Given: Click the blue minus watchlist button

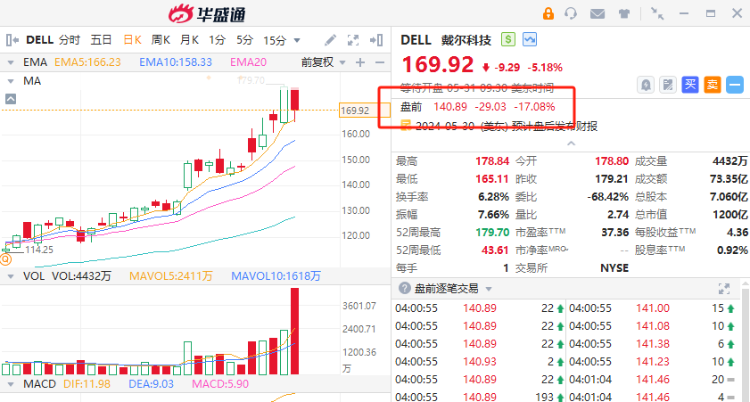Looking at the screenshot, I should coord(735,85).
